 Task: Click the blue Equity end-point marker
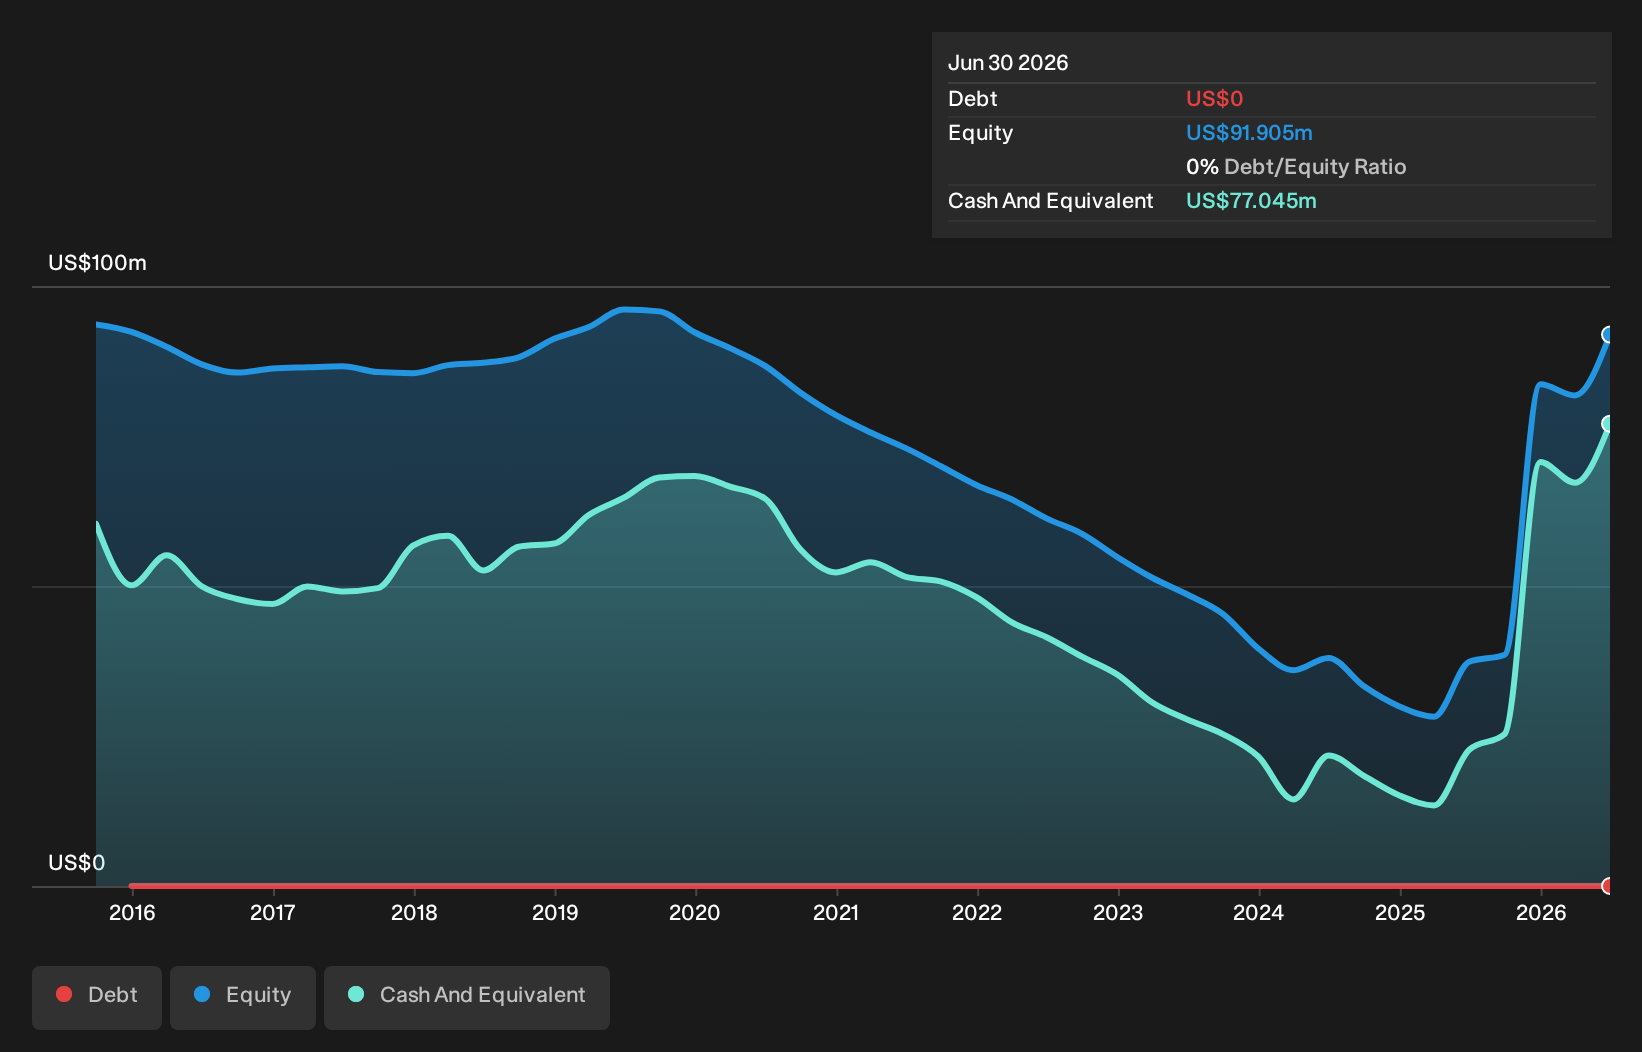(x=1608, y=334)
